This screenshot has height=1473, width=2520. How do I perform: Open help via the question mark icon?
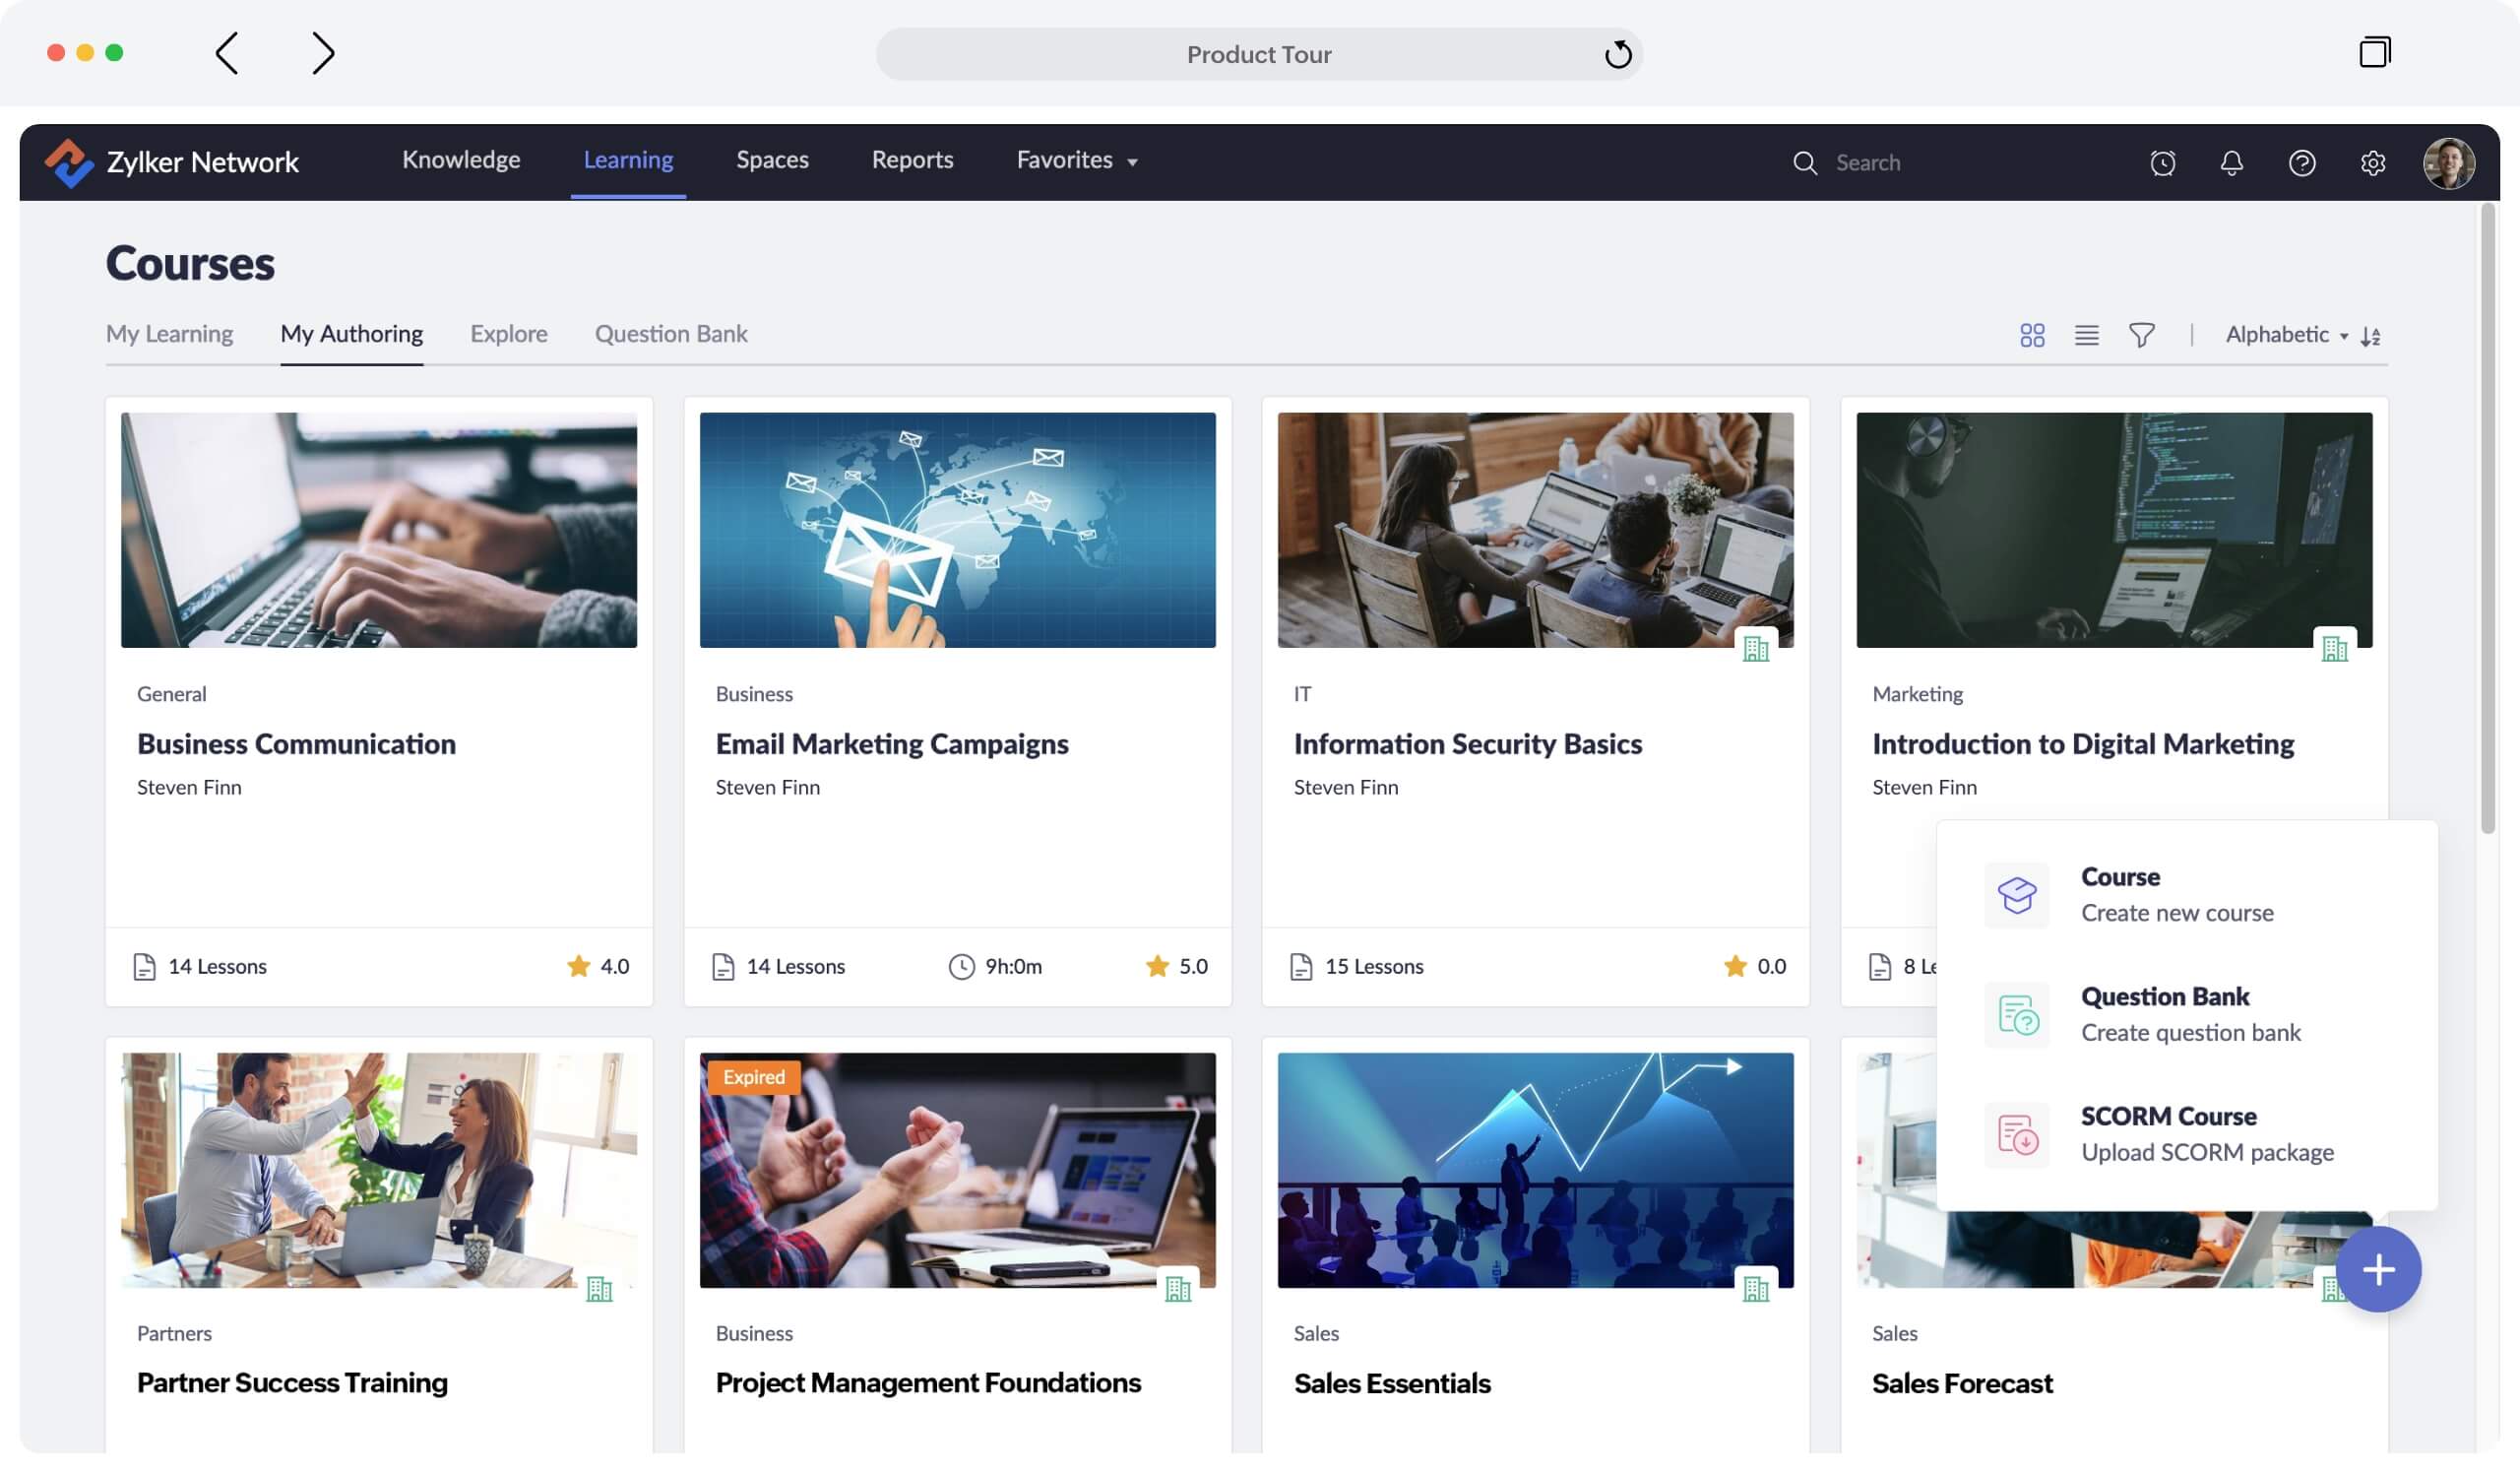[2301, 162]
